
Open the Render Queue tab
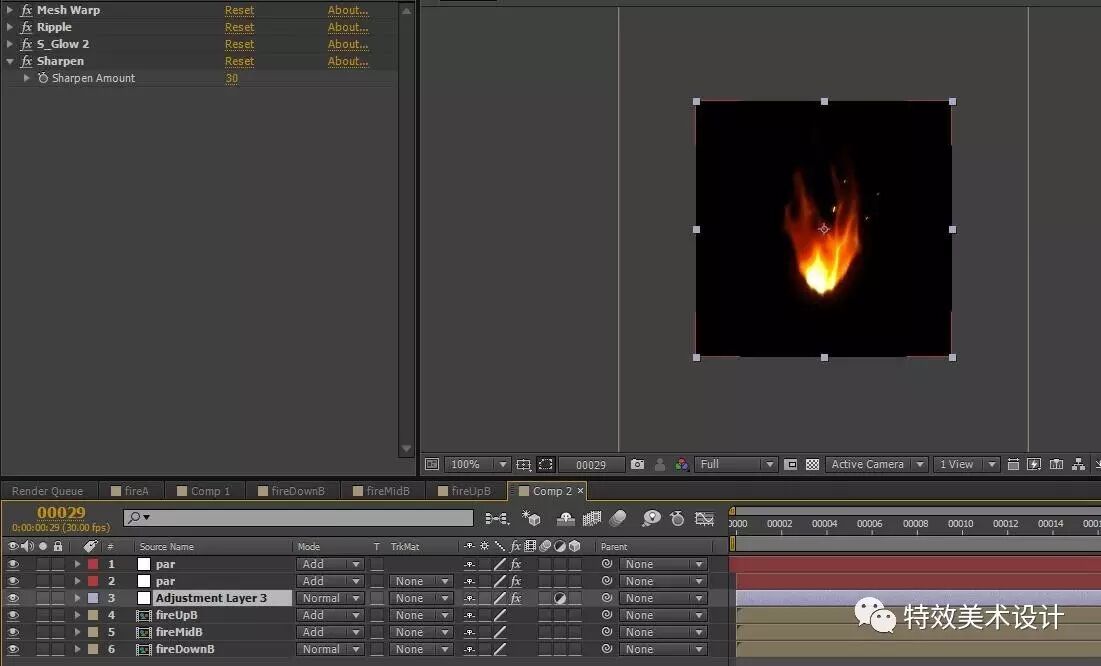pos(48,490)
